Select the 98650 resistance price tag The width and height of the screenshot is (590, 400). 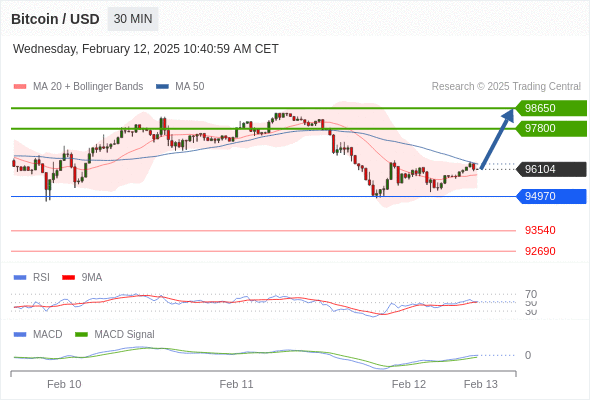pyautogui.click(x=551, y=108)
